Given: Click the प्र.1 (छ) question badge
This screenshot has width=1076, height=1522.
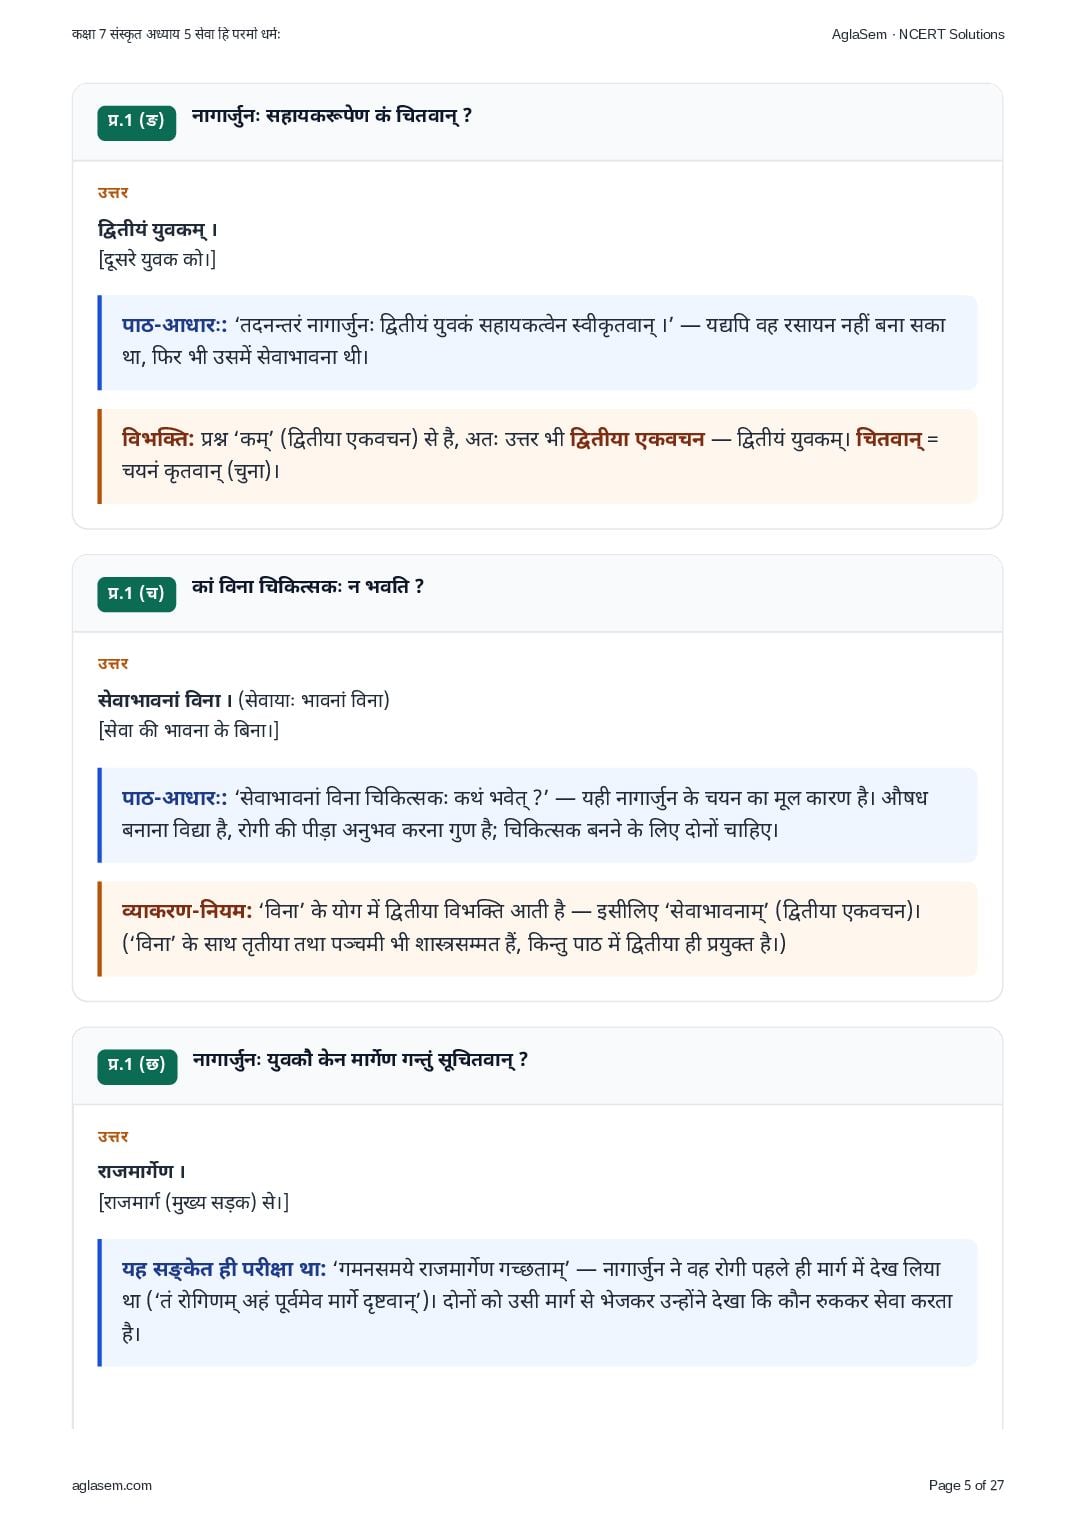Looking at the screenshot, I should [137, 1065].
